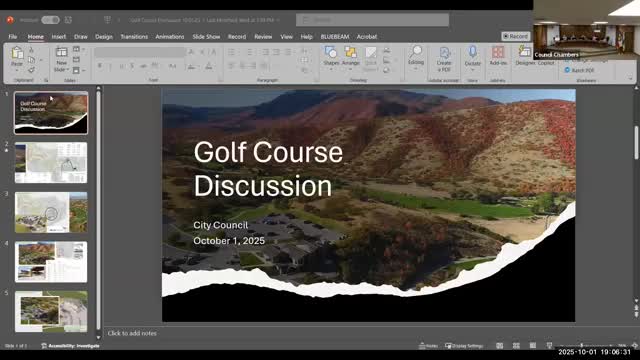This screenshot has width=640, height=360.
Task: Click Create a PDF icon
Action: (x=444, y=59)
